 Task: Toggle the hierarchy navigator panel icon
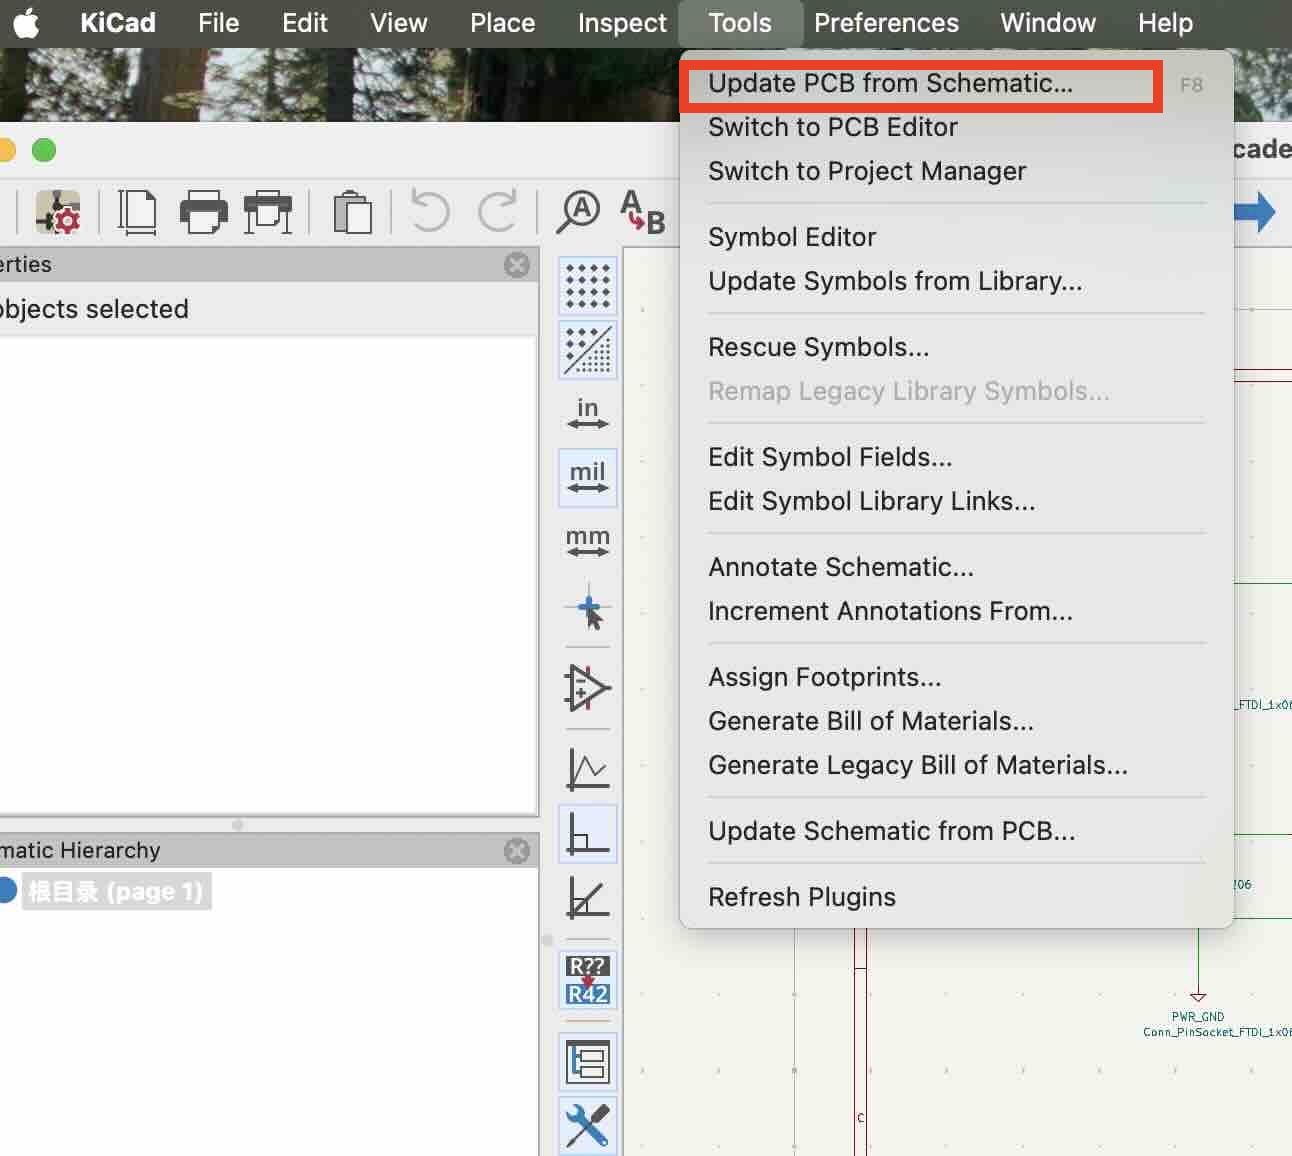[588, 1061]
